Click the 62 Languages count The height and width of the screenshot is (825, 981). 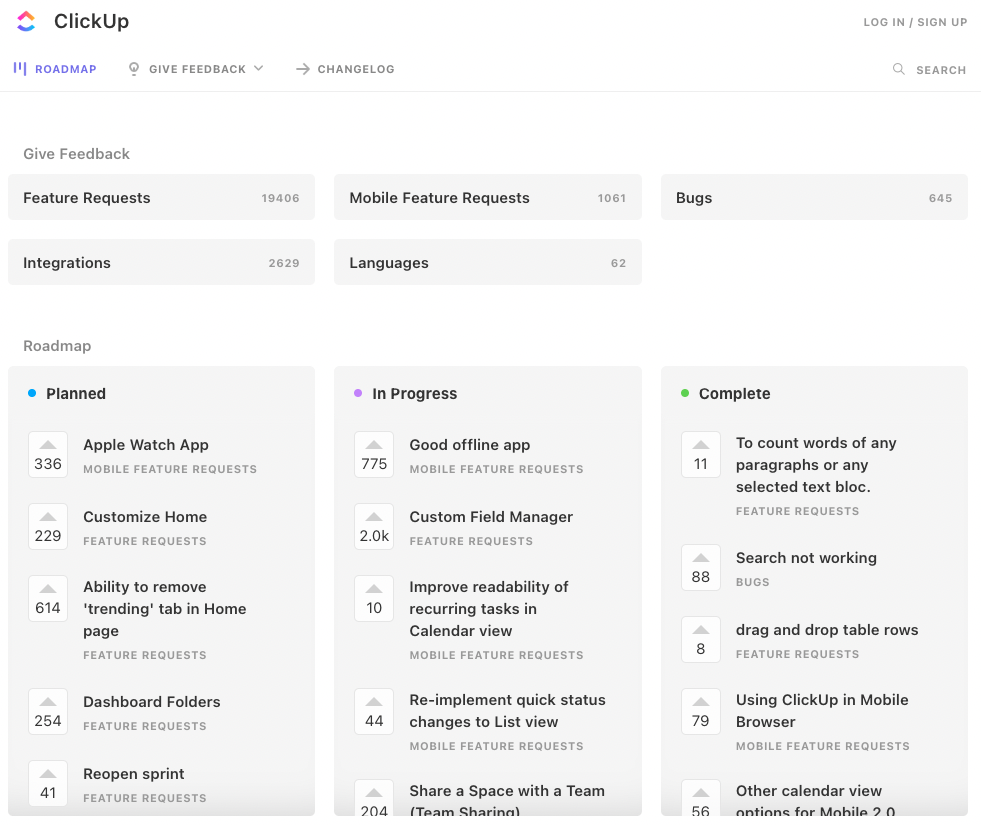click(x=619, y=263)
